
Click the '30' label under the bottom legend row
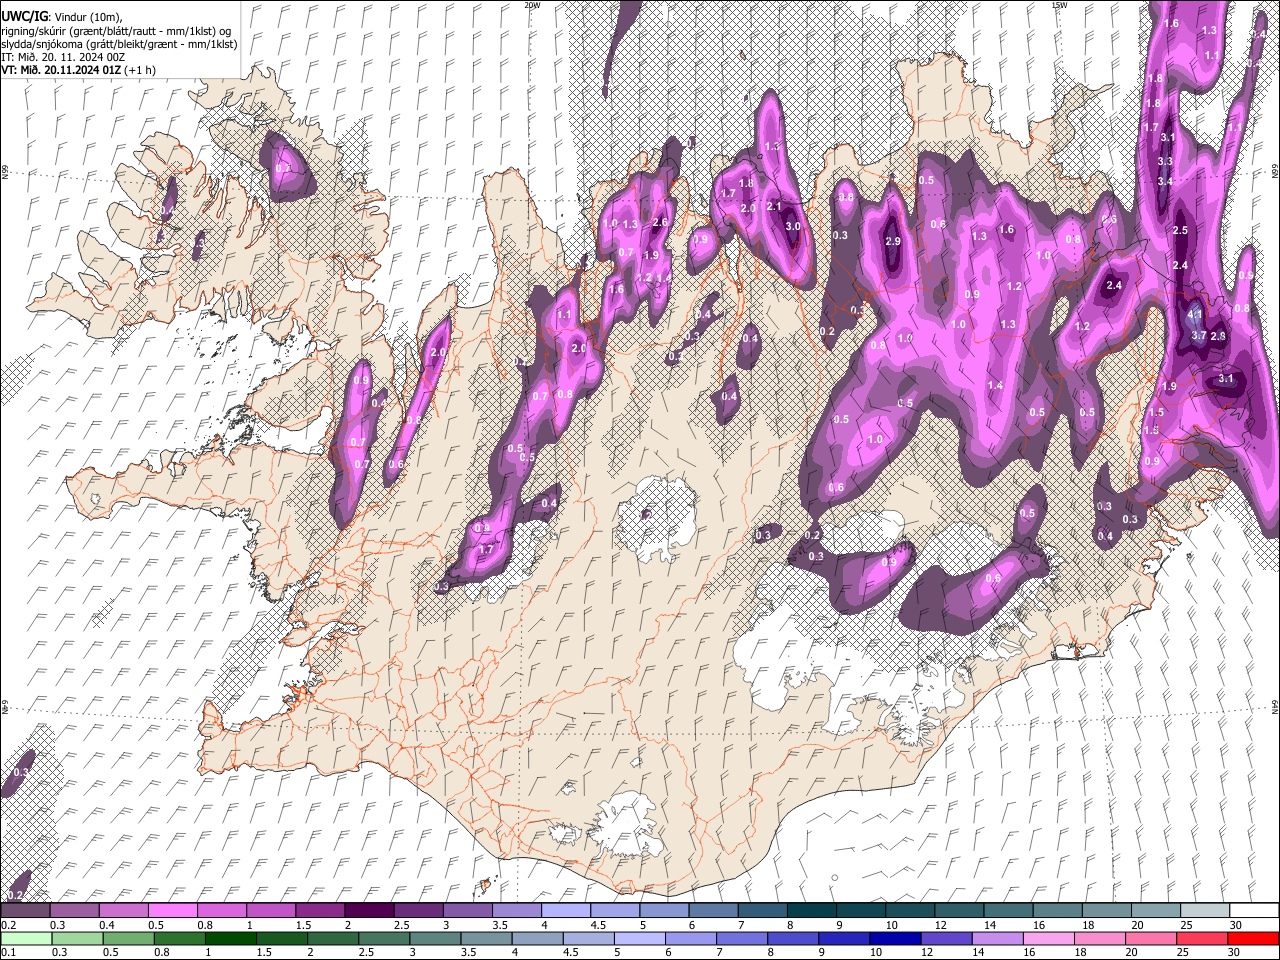coord(1236,952)
